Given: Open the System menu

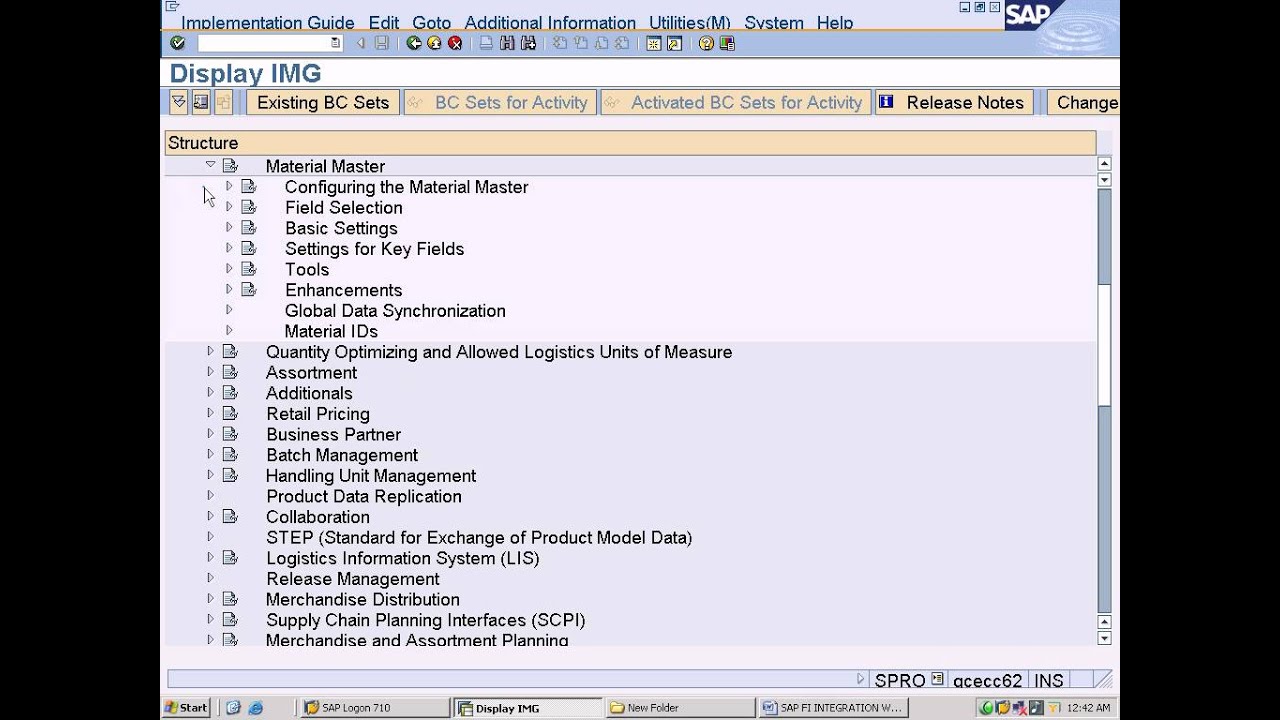Looking at the screenshot, I should point(774,23).
